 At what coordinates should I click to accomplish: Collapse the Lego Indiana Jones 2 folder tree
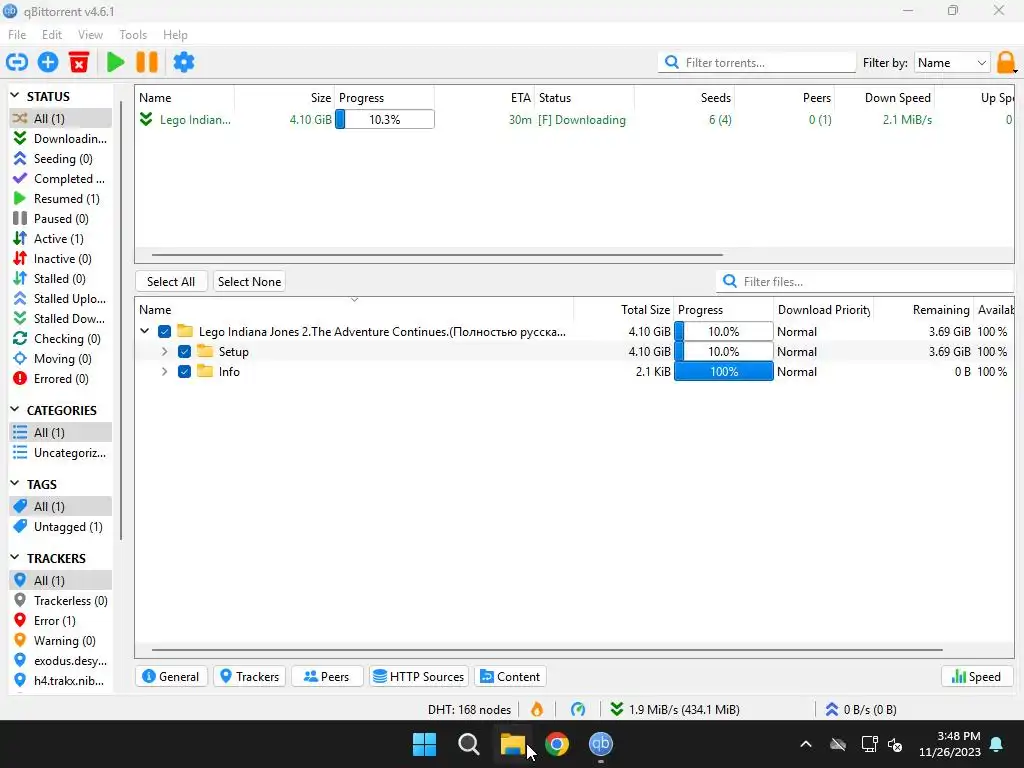[x=144, y=331]
